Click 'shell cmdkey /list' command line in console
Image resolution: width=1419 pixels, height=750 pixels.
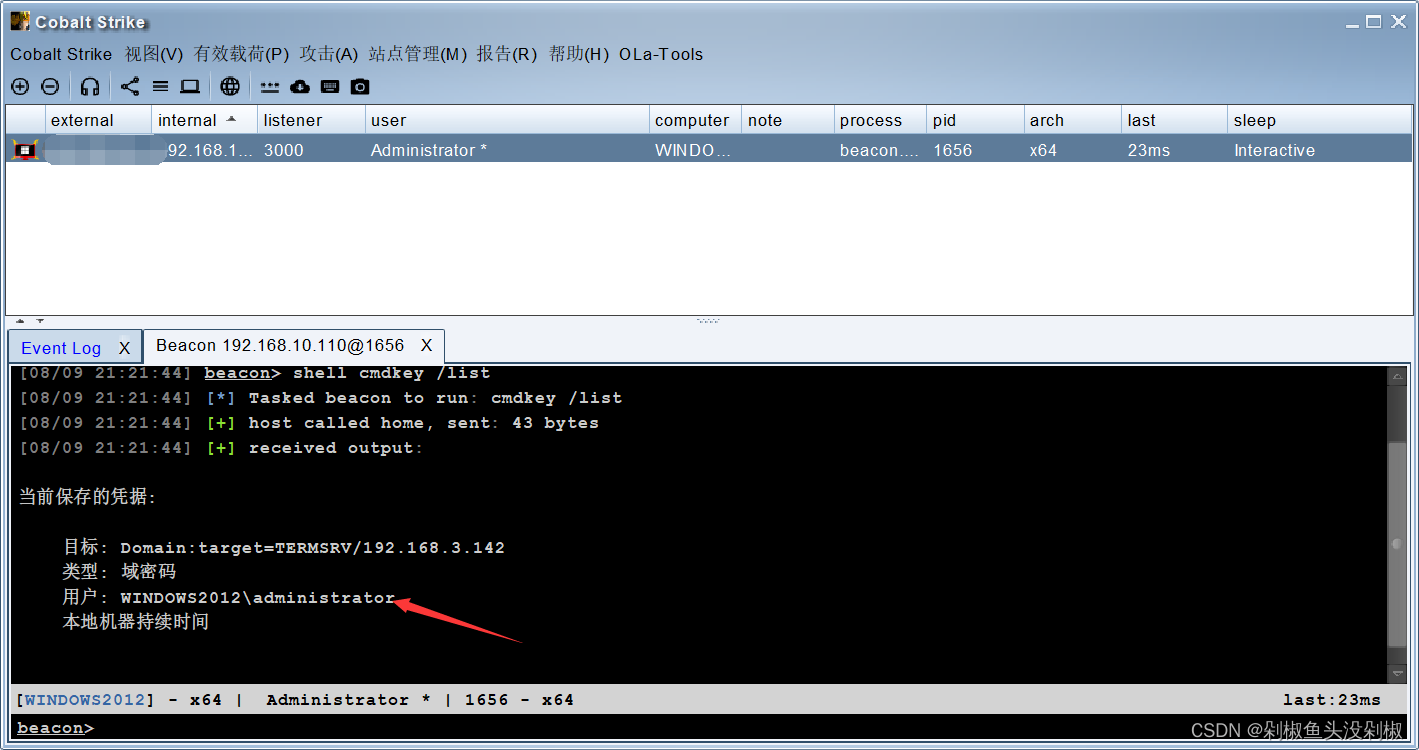point(391,373)
